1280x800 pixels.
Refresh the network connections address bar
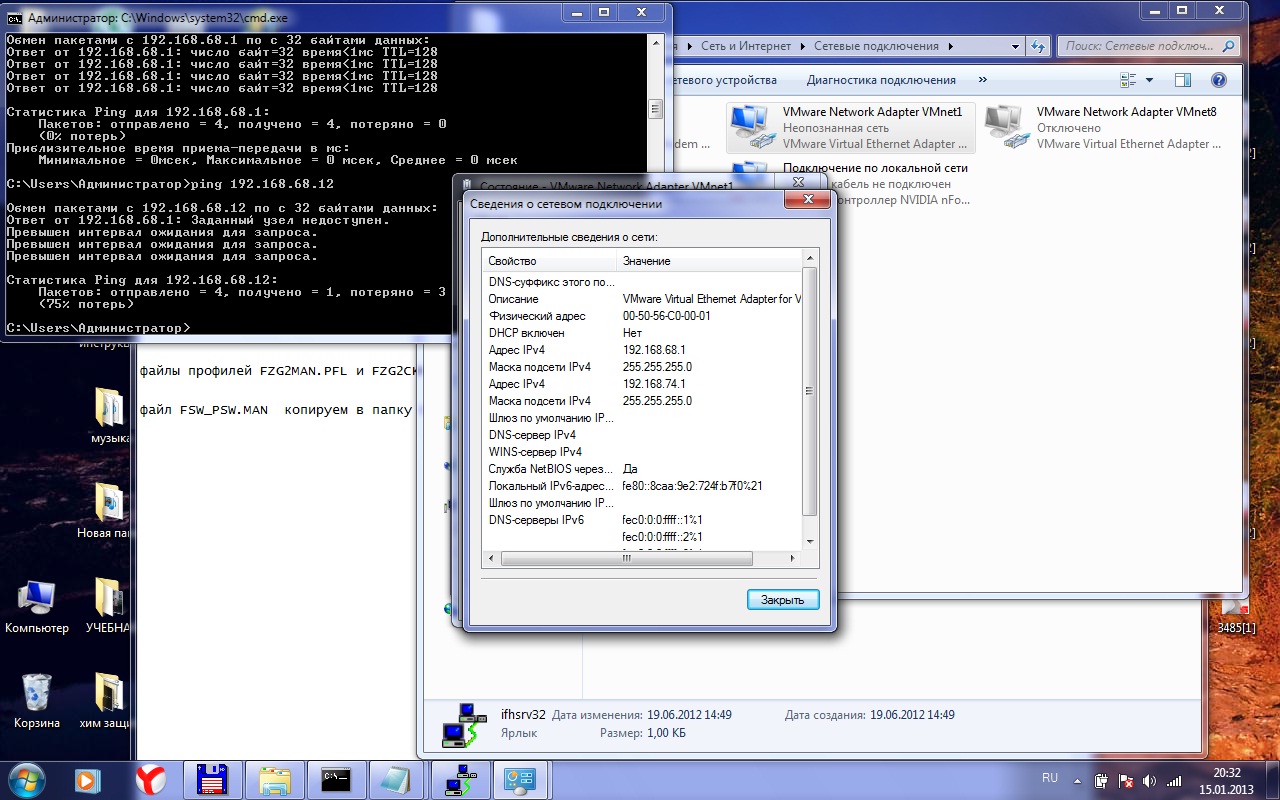click(1038, 46)
